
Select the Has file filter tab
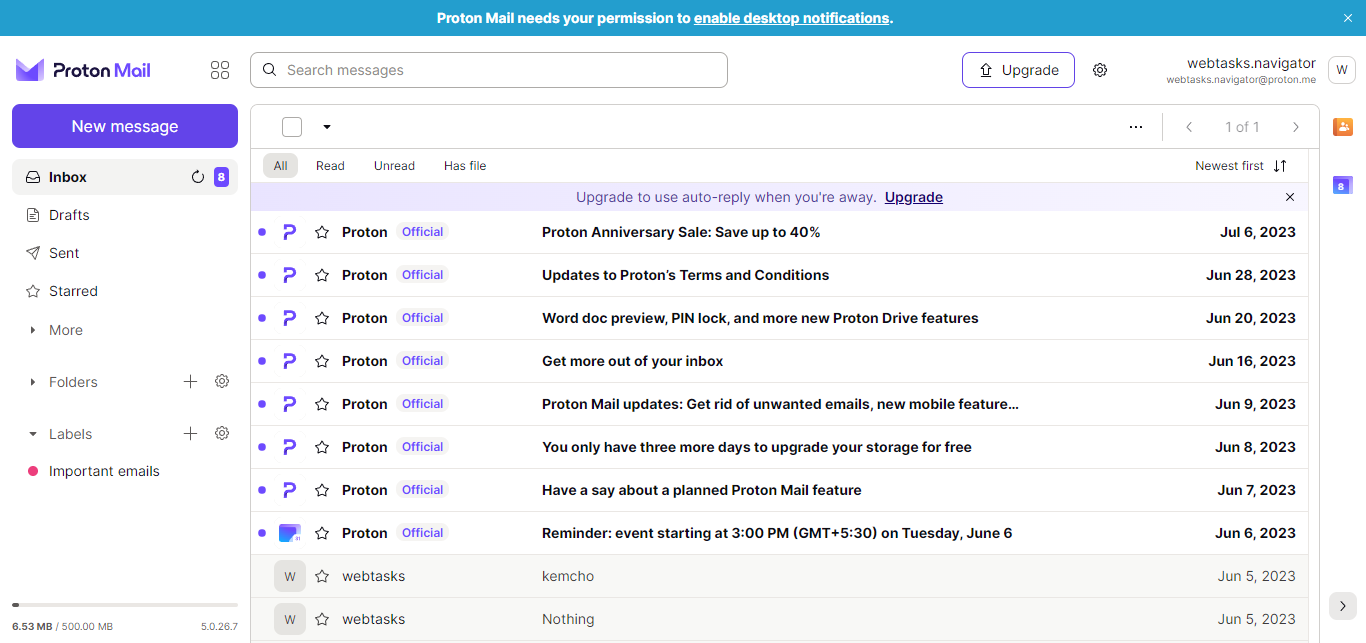465,166
